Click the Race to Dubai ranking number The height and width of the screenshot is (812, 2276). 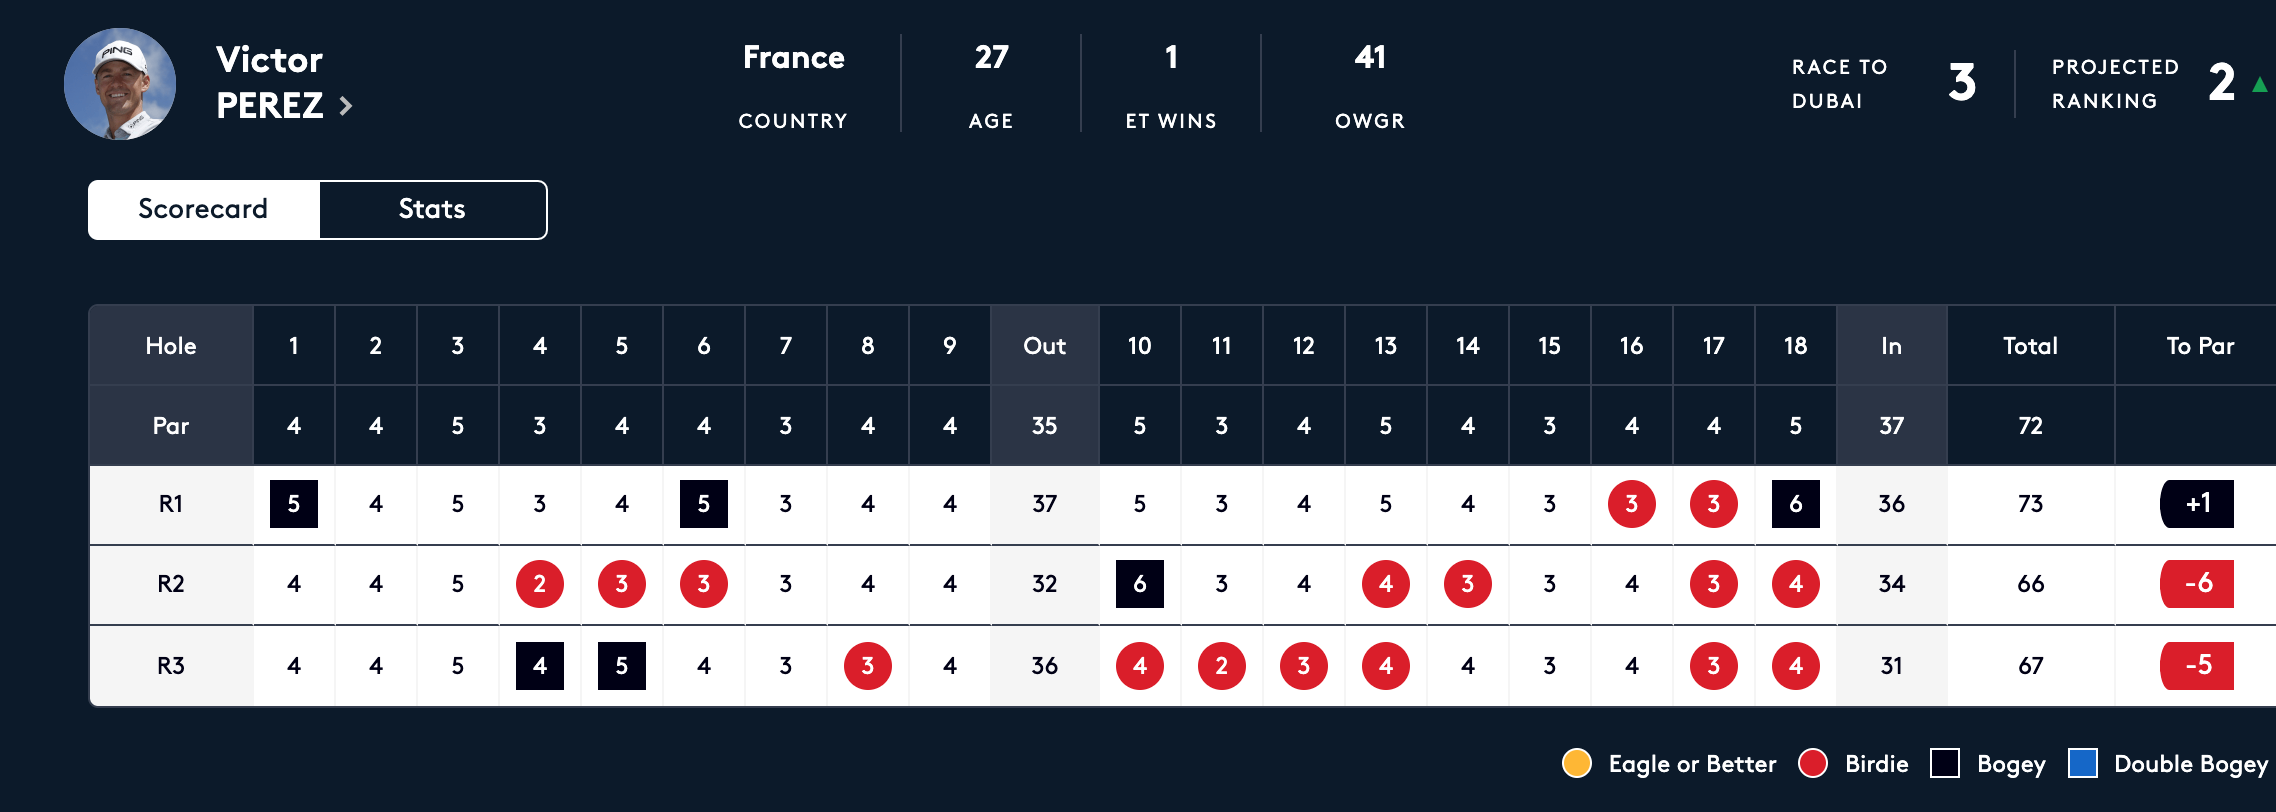pos(1962,83)
